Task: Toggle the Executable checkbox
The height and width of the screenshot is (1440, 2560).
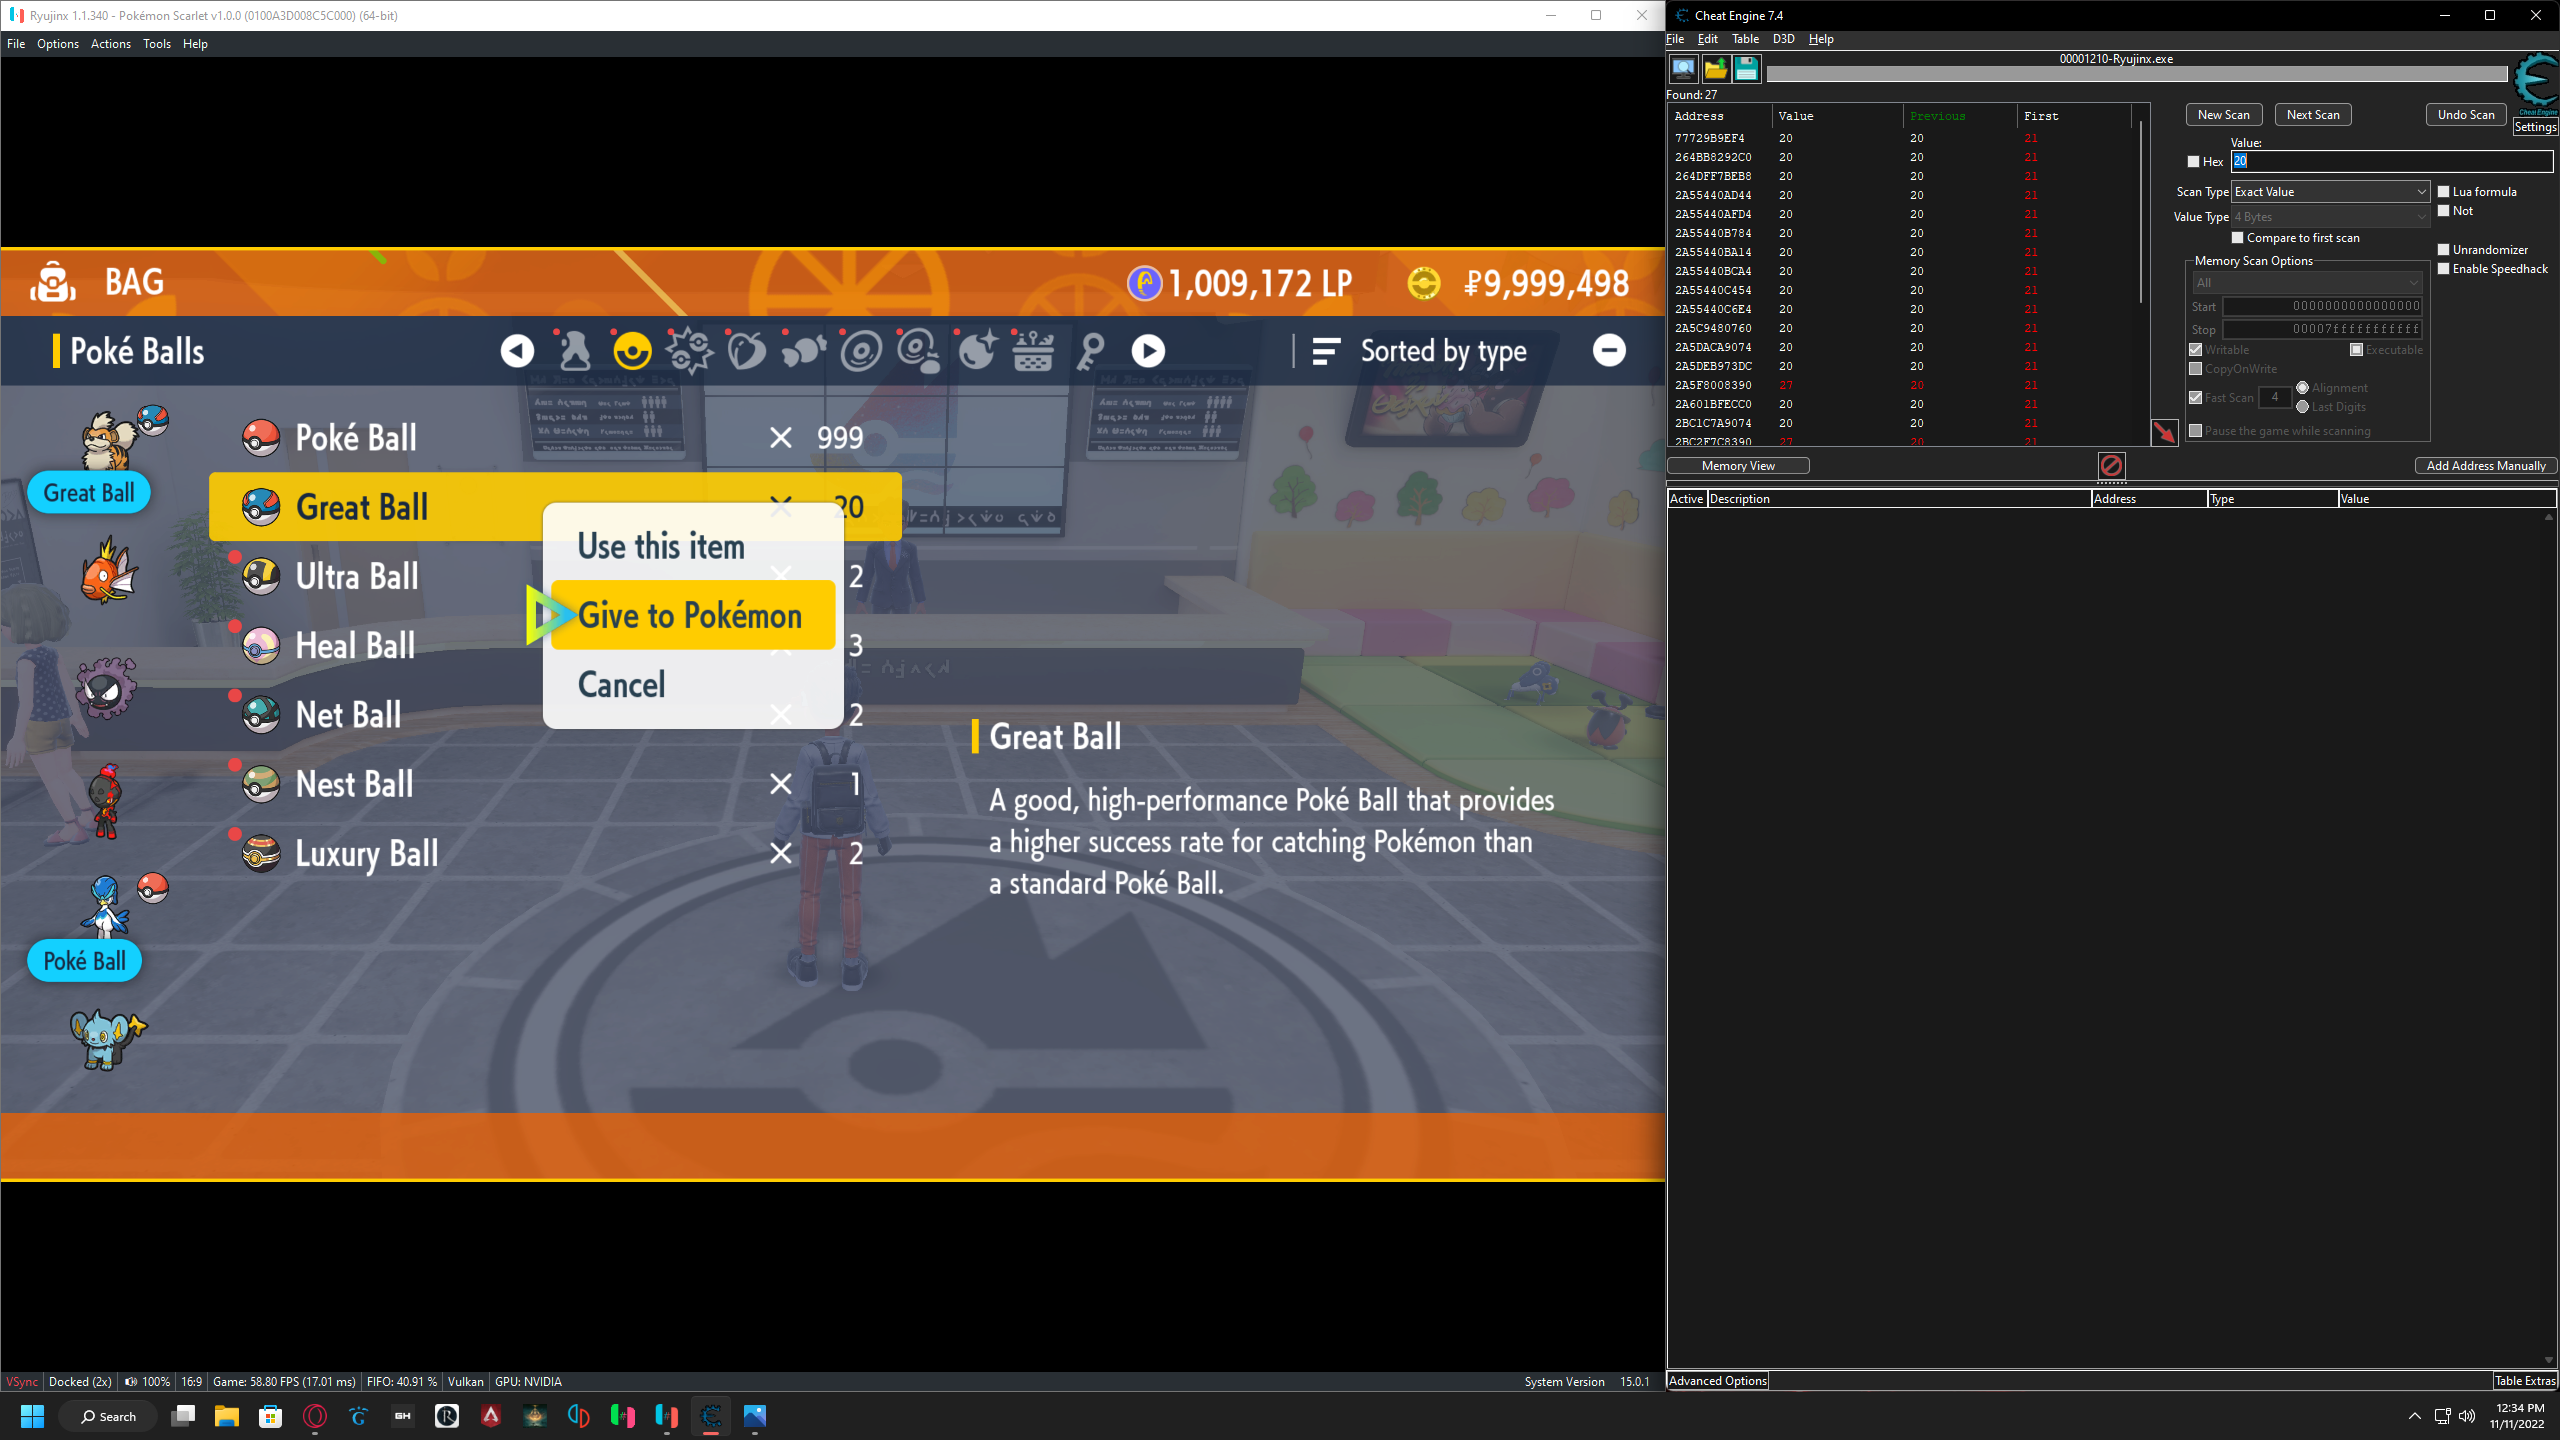Action: [2357, 349]
